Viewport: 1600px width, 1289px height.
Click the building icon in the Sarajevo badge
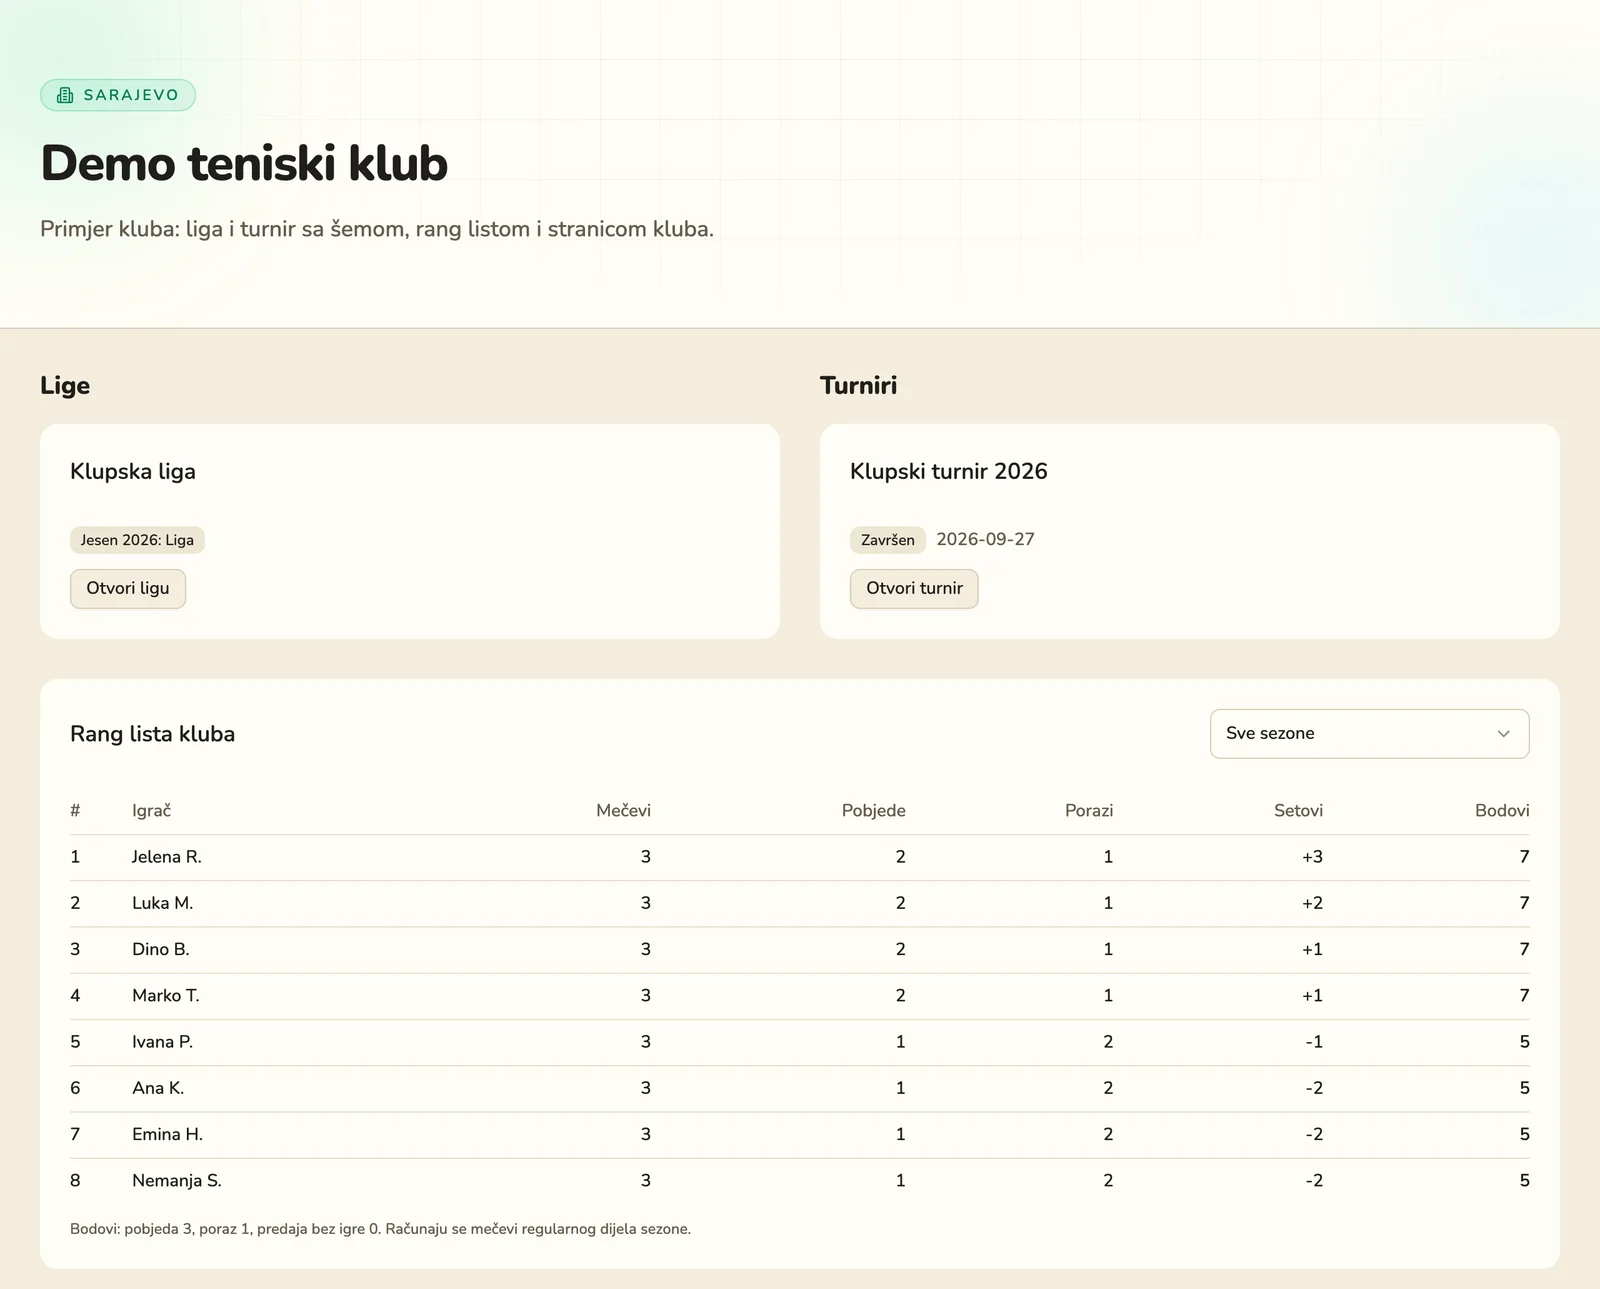coord(65,95)
